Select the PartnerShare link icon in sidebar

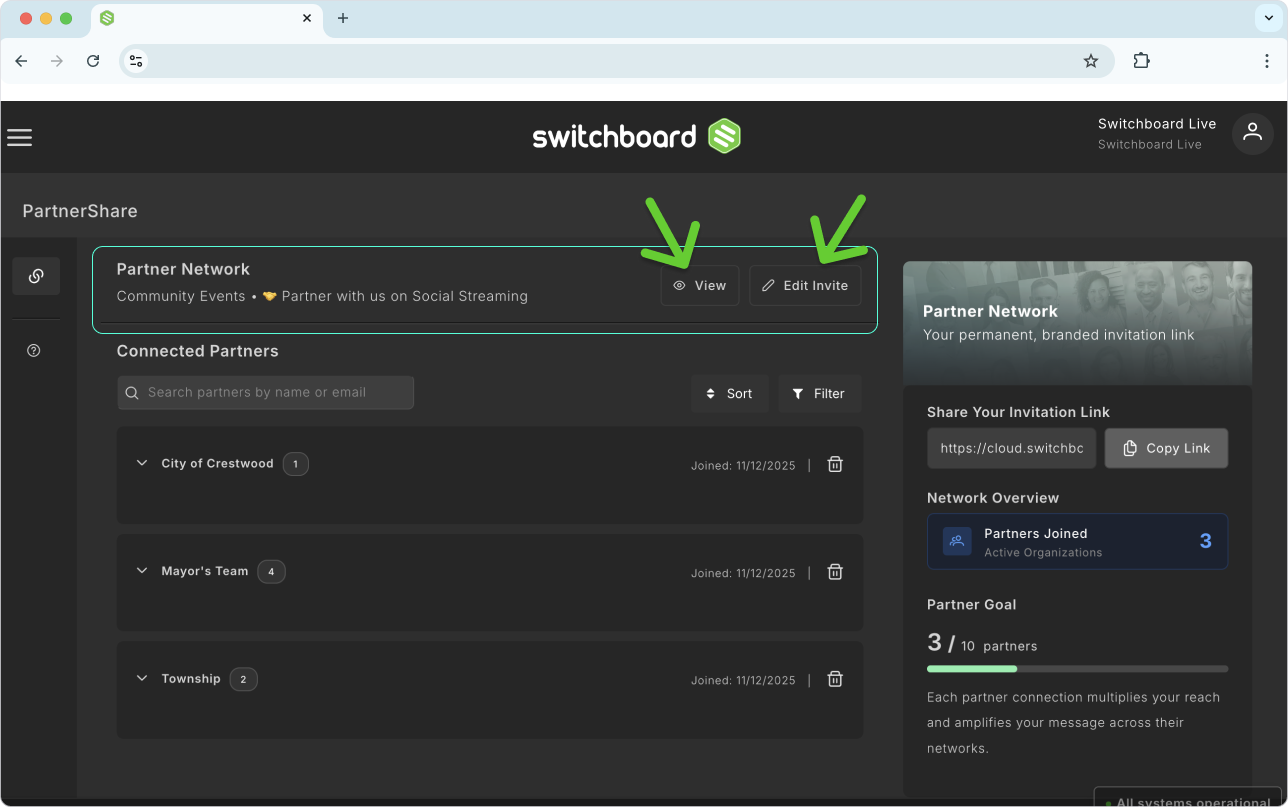coord(36,276)
